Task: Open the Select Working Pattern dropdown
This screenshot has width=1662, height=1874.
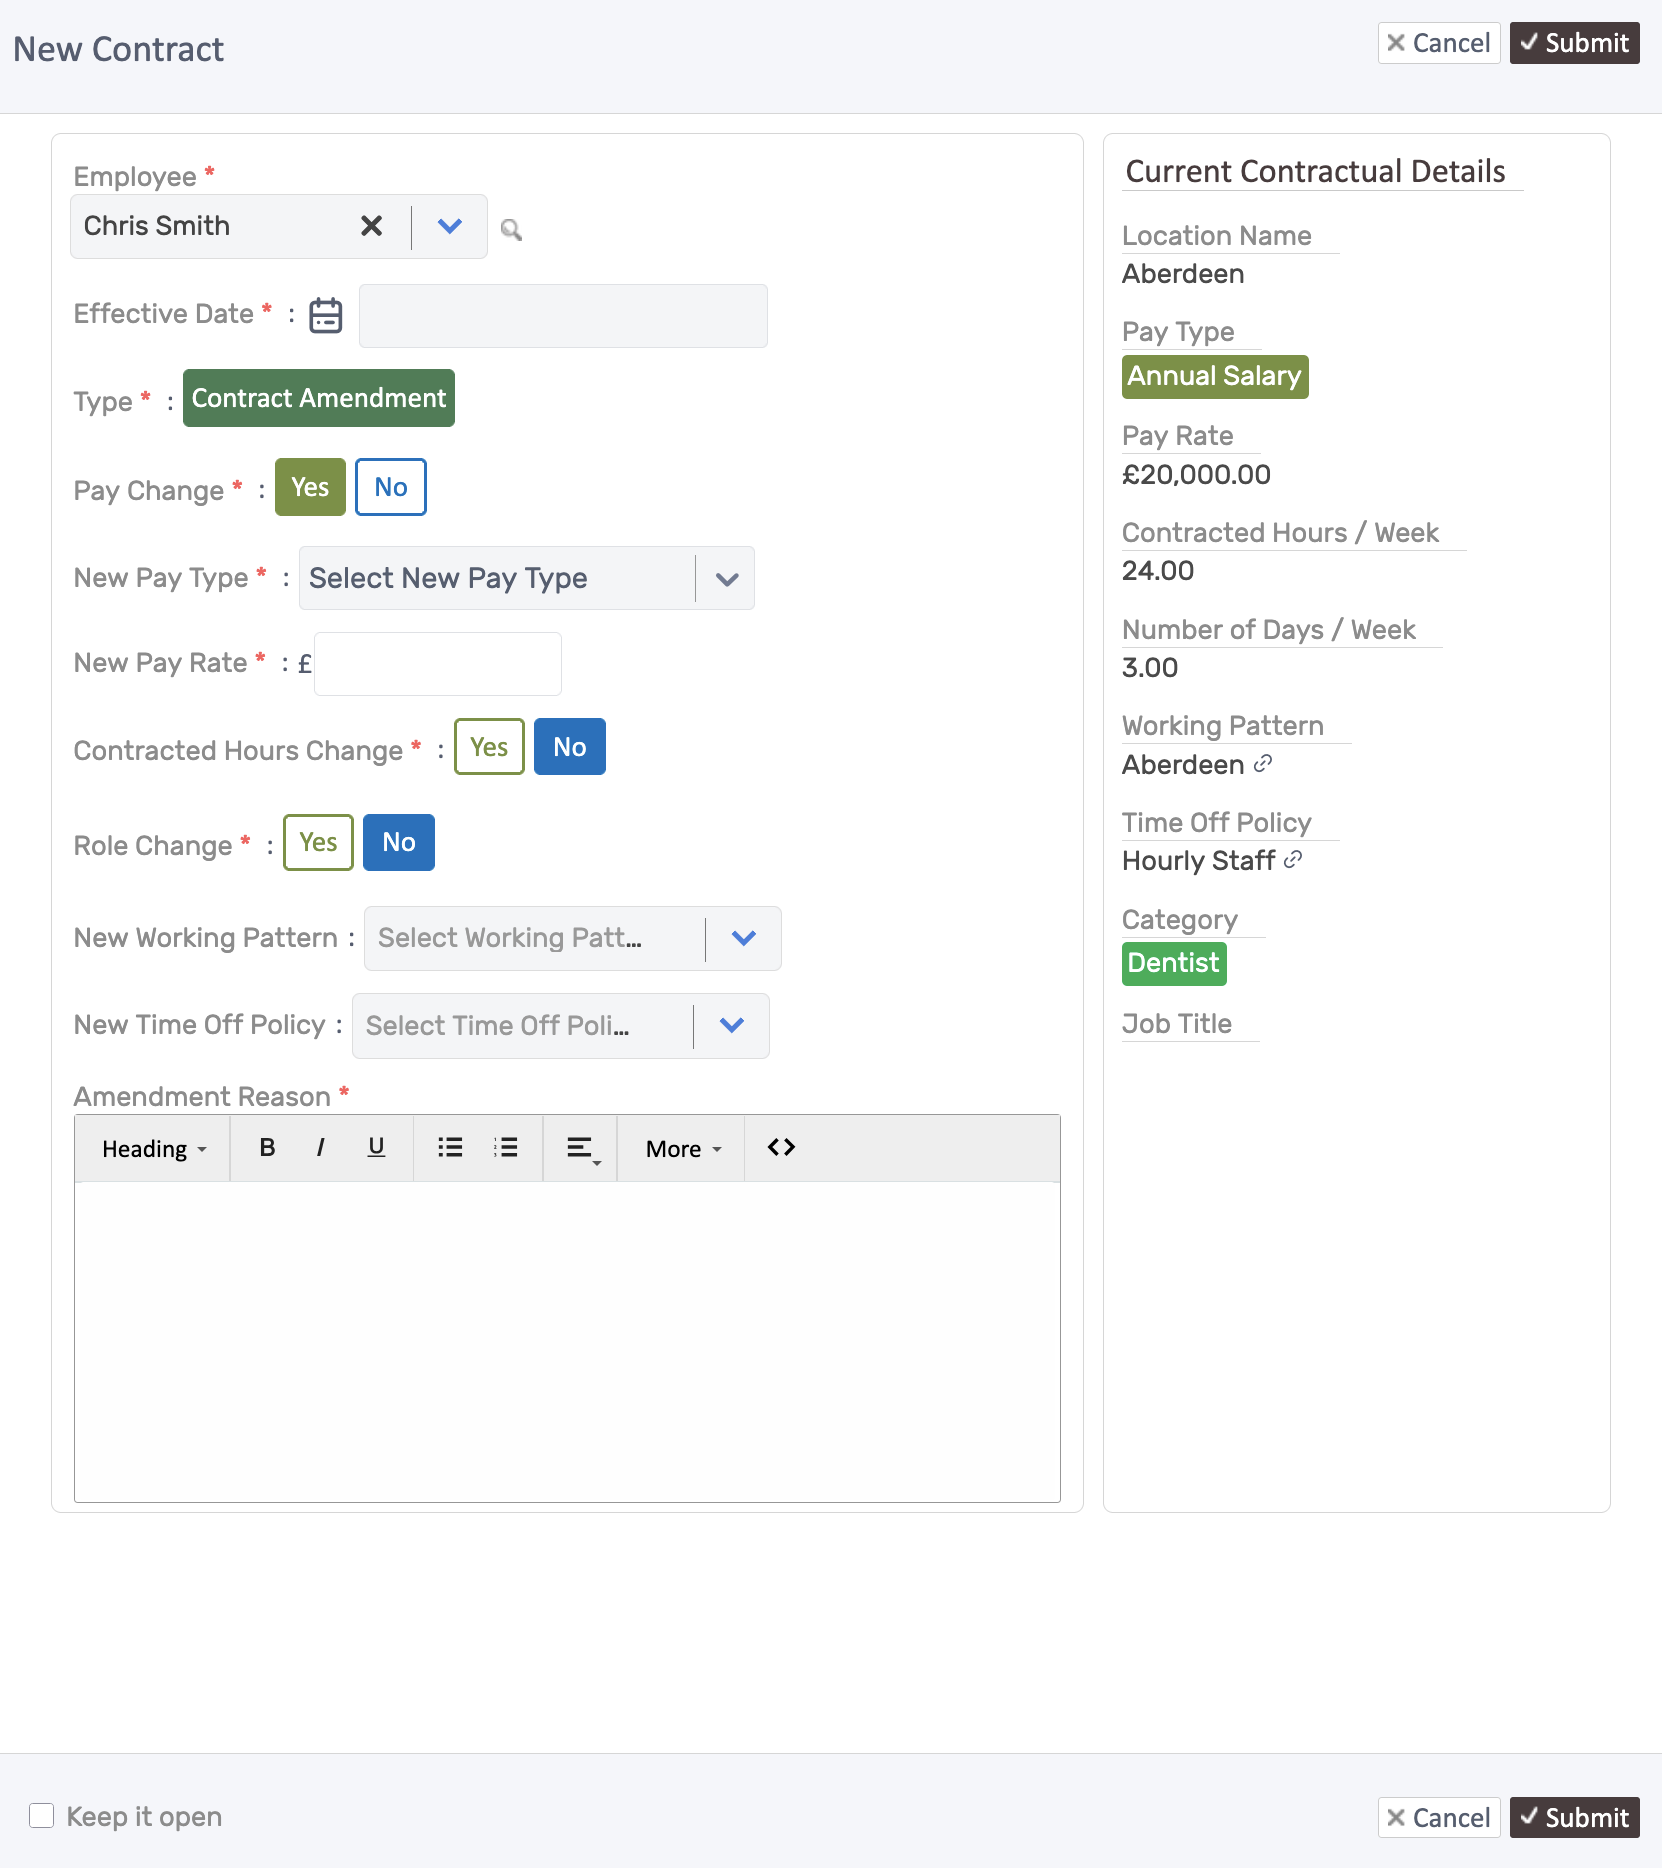Action: [x=743, y=938]
